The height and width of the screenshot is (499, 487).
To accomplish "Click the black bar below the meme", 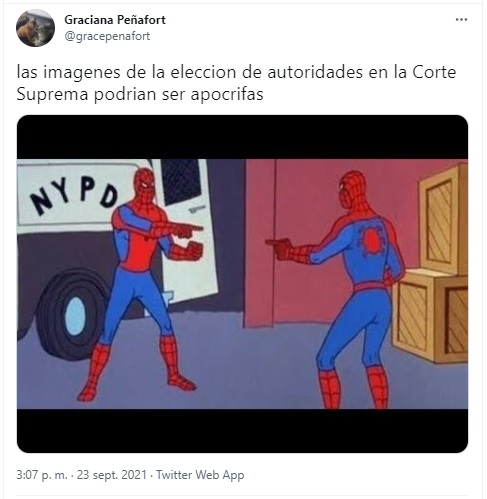I will 242,430.
